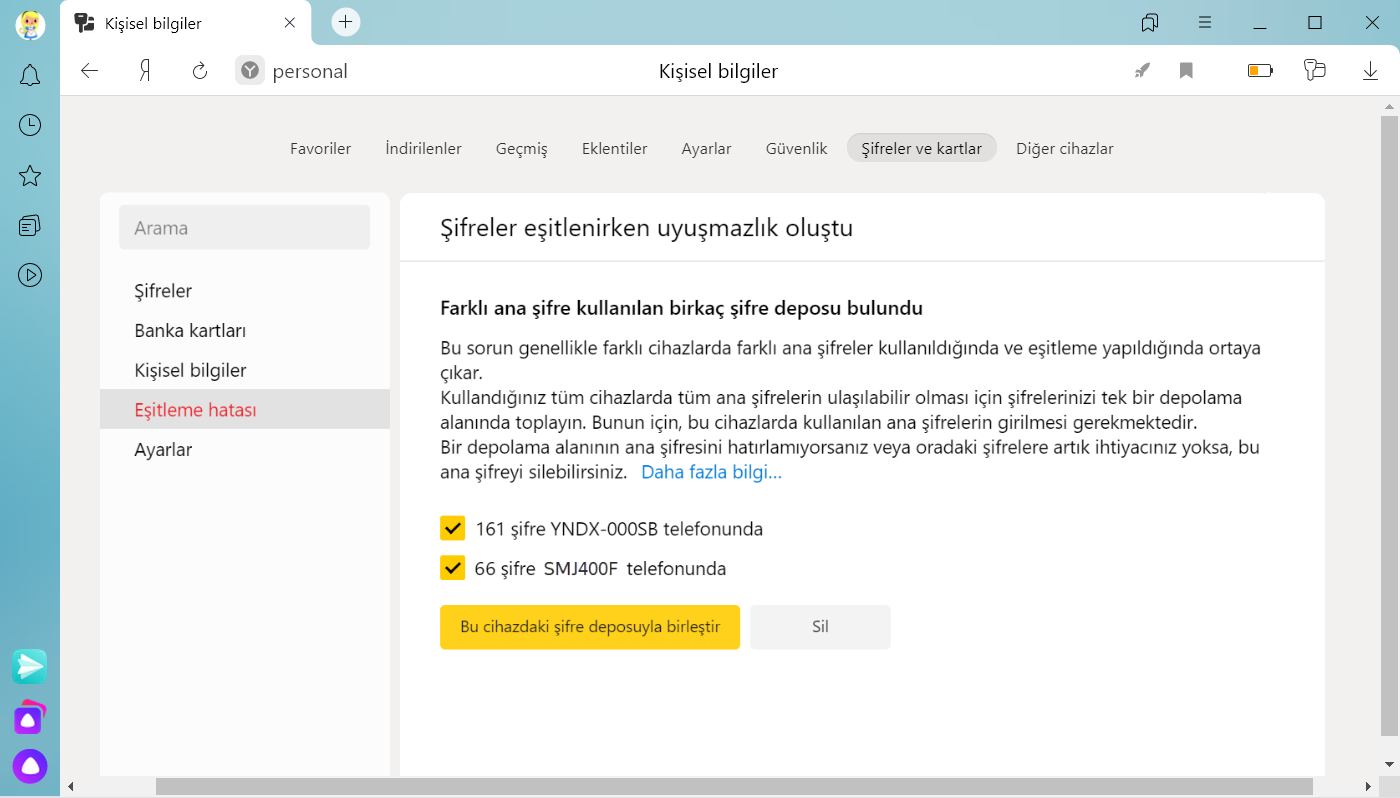Viewport: 1400px width, 798px height.
Task: Select Ayarlar in left side menu
Action: tap(245, 450)
